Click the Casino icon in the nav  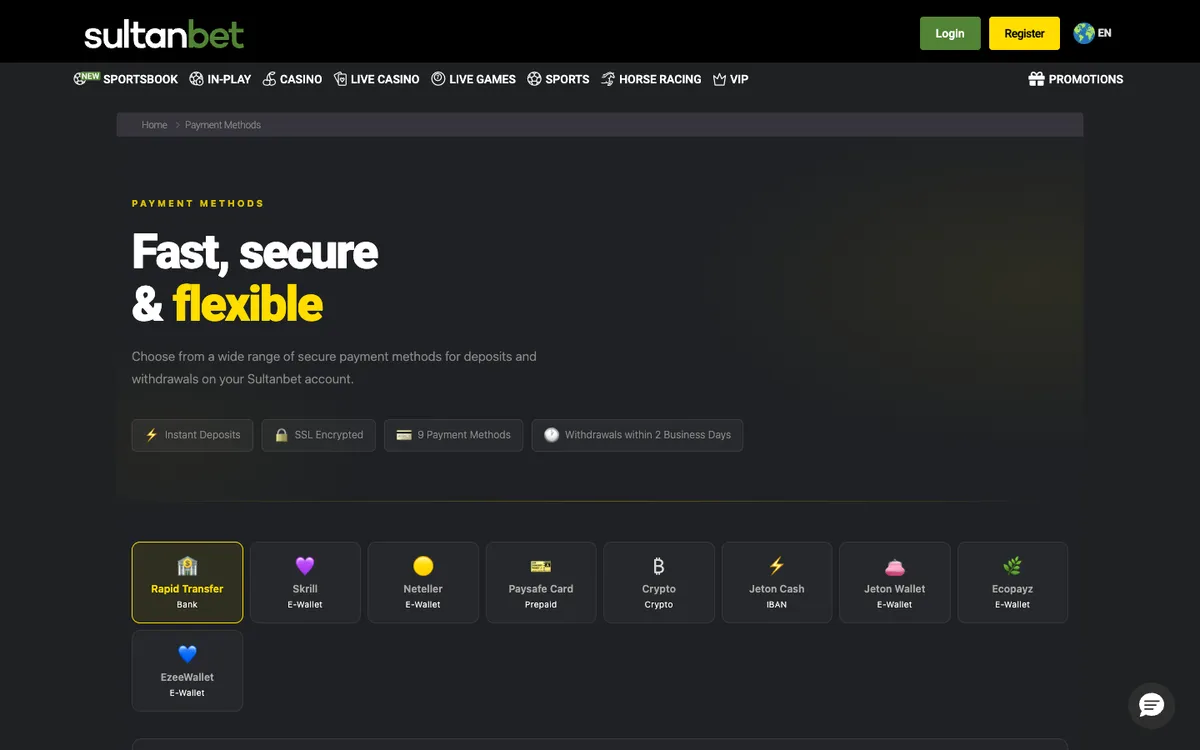pyautogui.click(x=269, y=79)
